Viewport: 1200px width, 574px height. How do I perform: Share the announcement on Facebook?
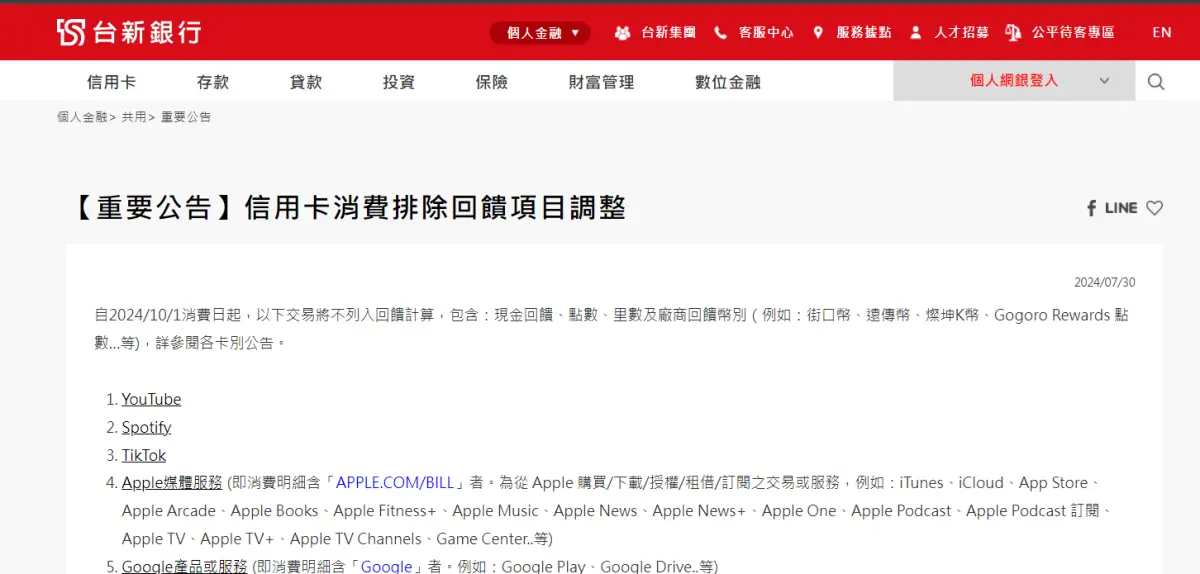(1092, 208)
